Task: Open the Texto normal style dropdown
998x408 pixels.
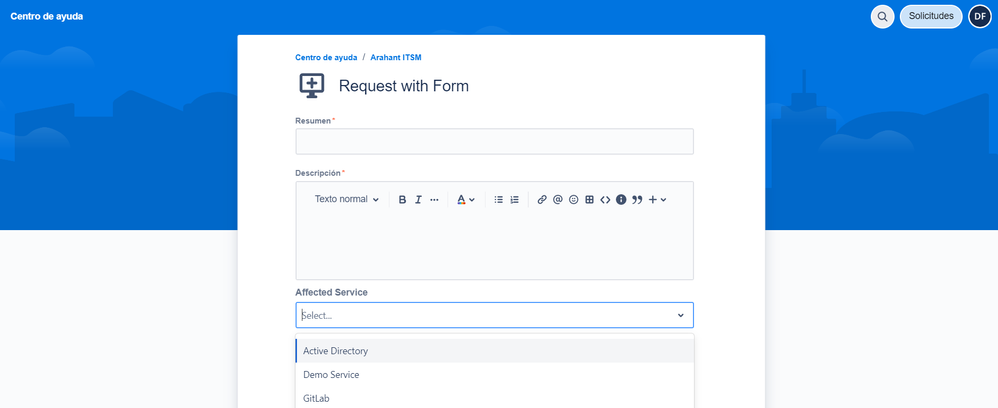Action: (346, 199)
